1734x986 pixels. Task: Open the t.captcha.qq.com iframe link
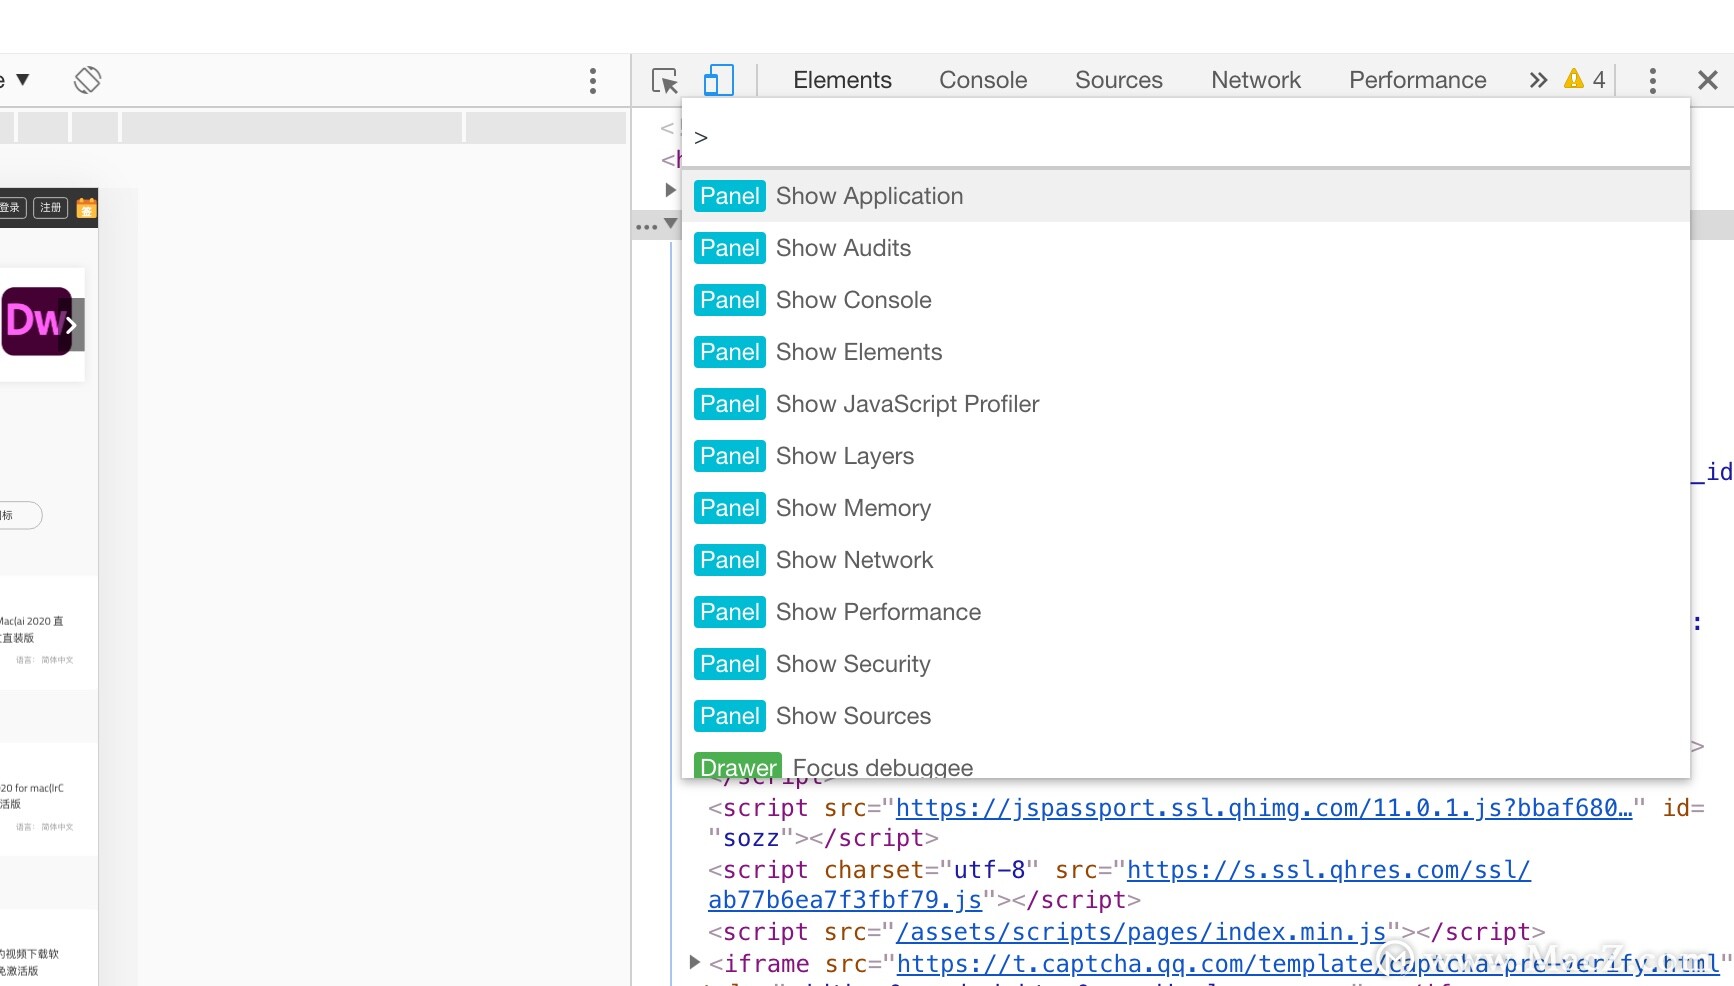1308,964
